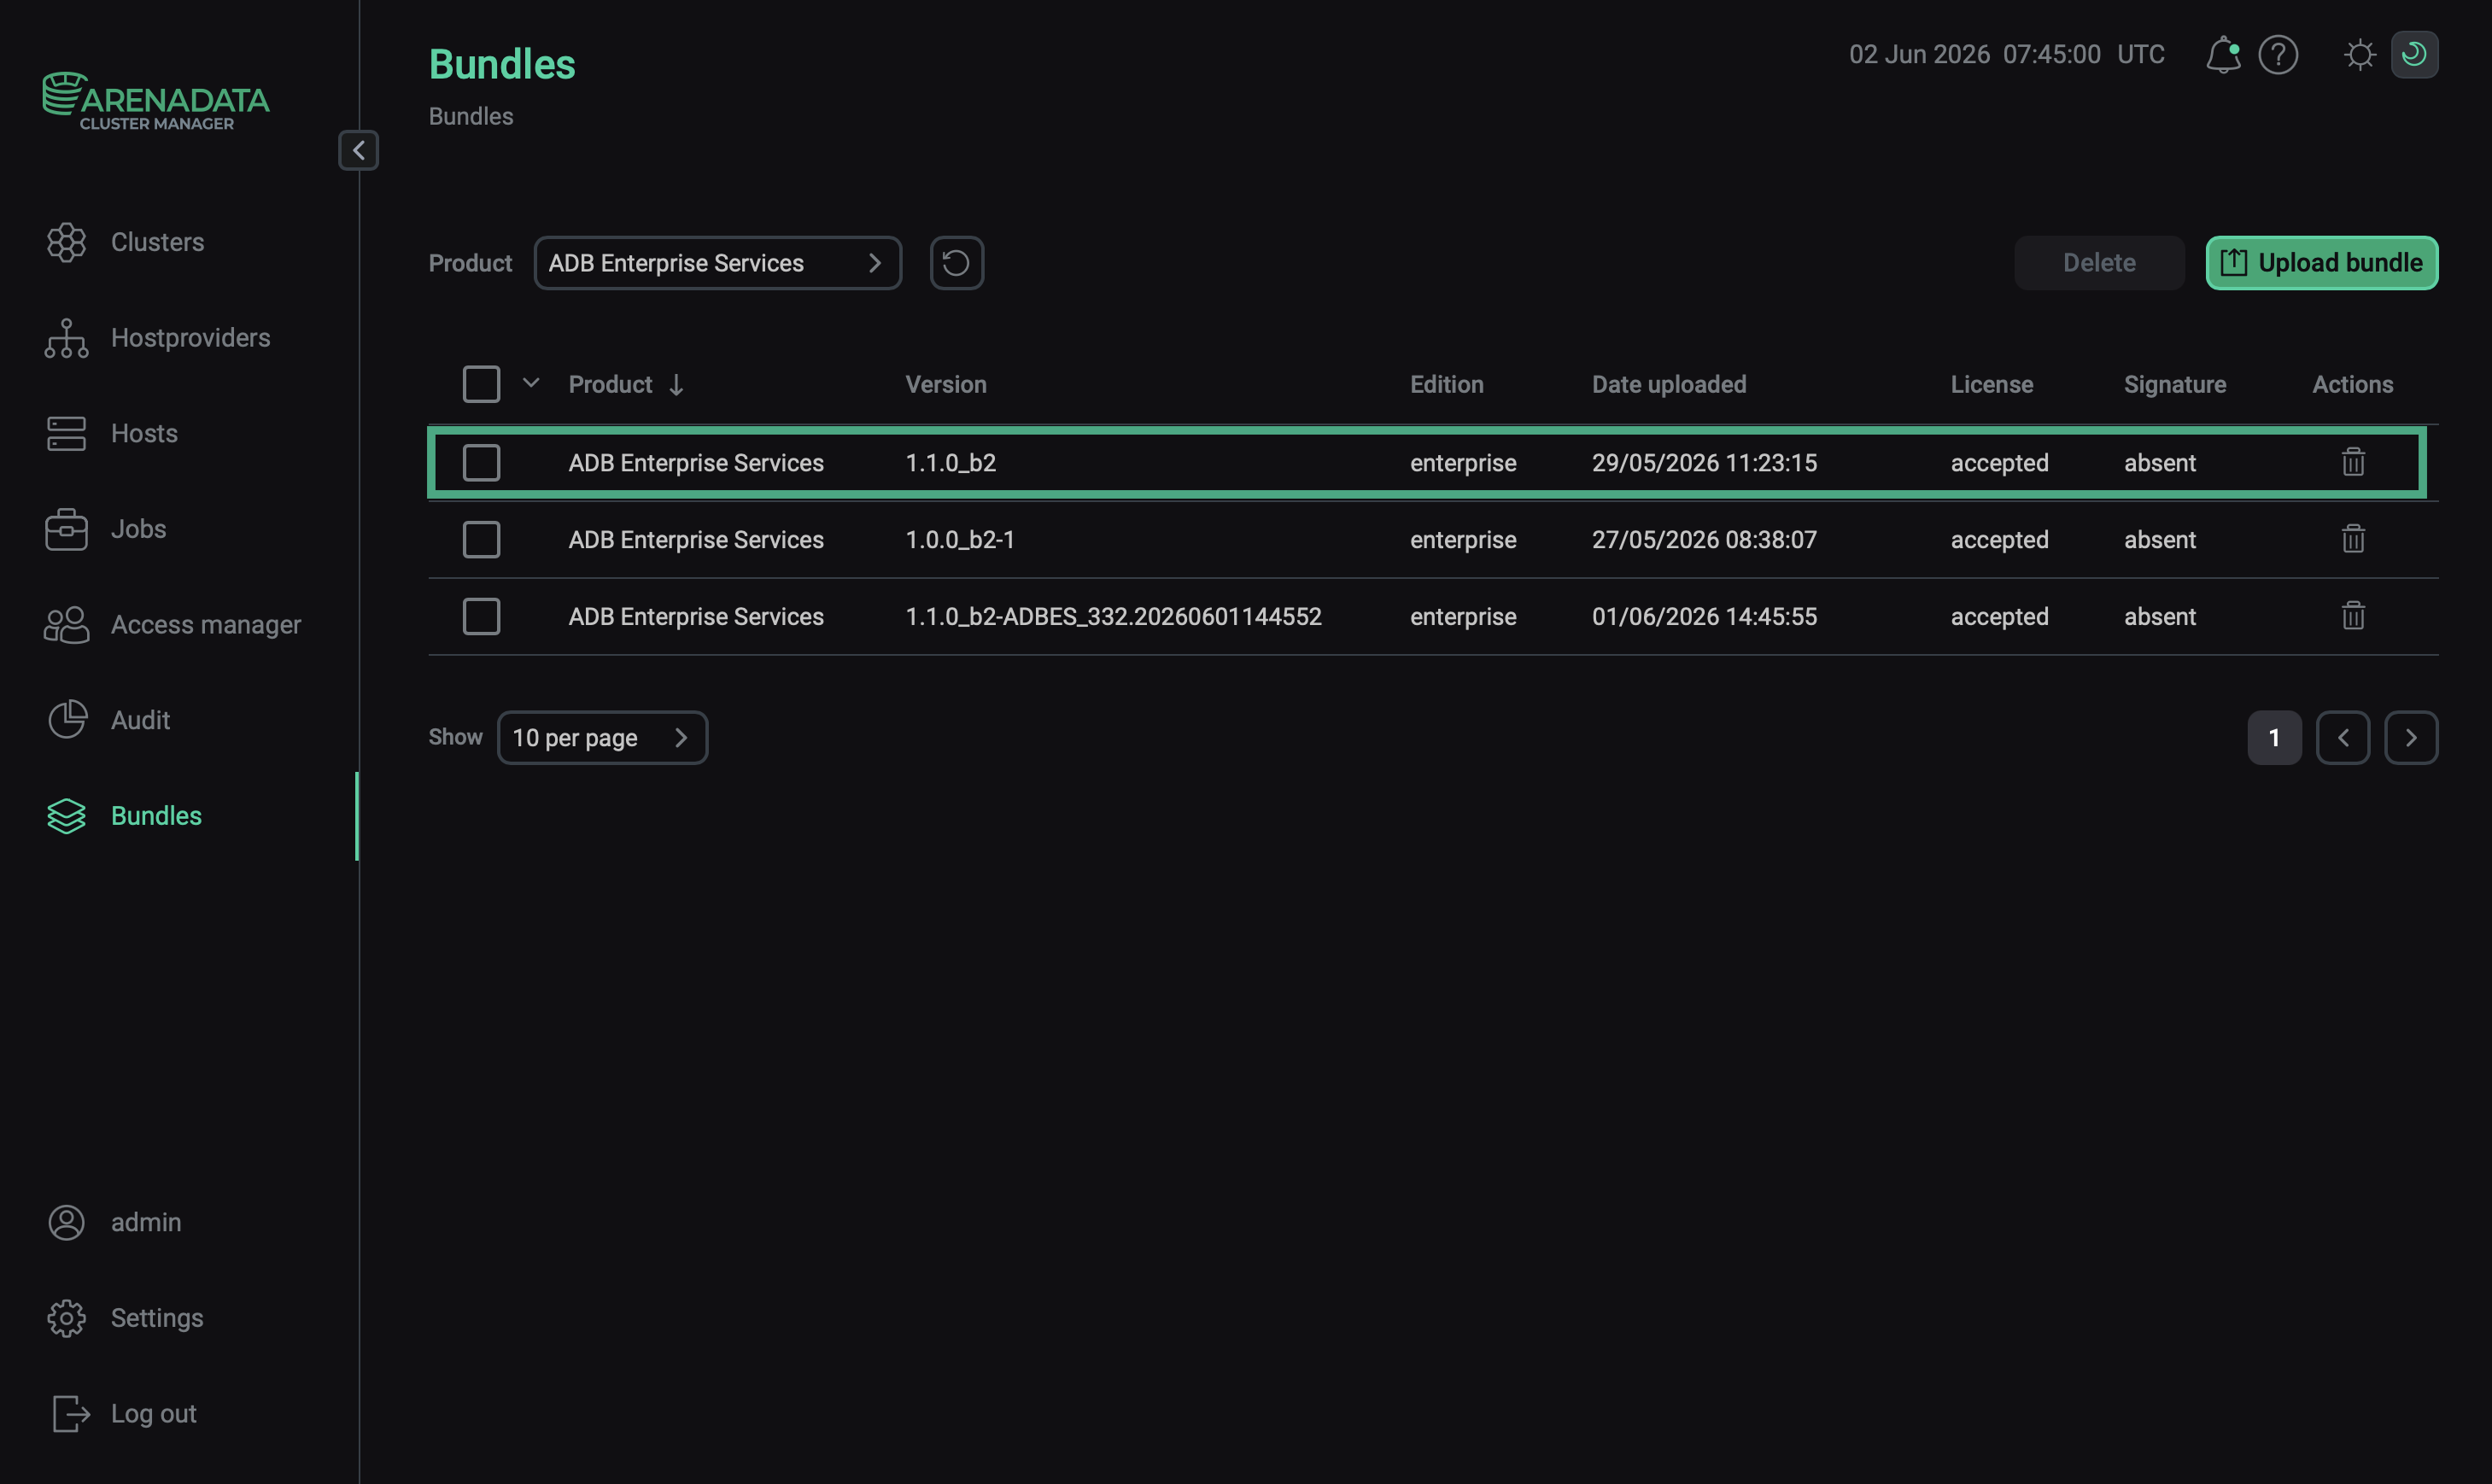Select the dark theme moon icon

2414,54
